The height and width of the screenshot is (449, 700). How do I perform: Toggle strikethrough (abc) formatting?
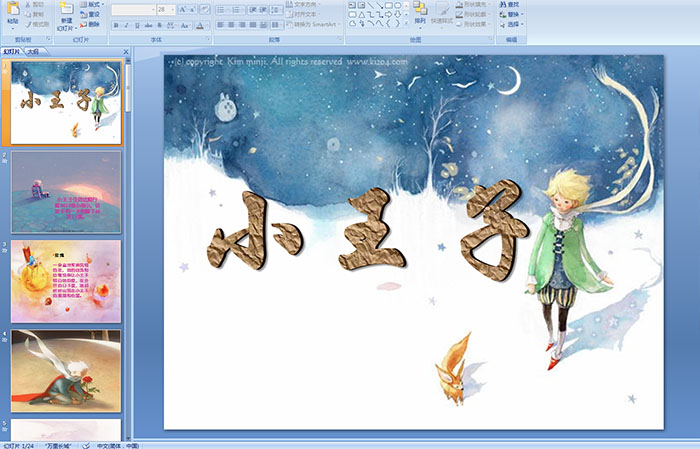(148, 25)
